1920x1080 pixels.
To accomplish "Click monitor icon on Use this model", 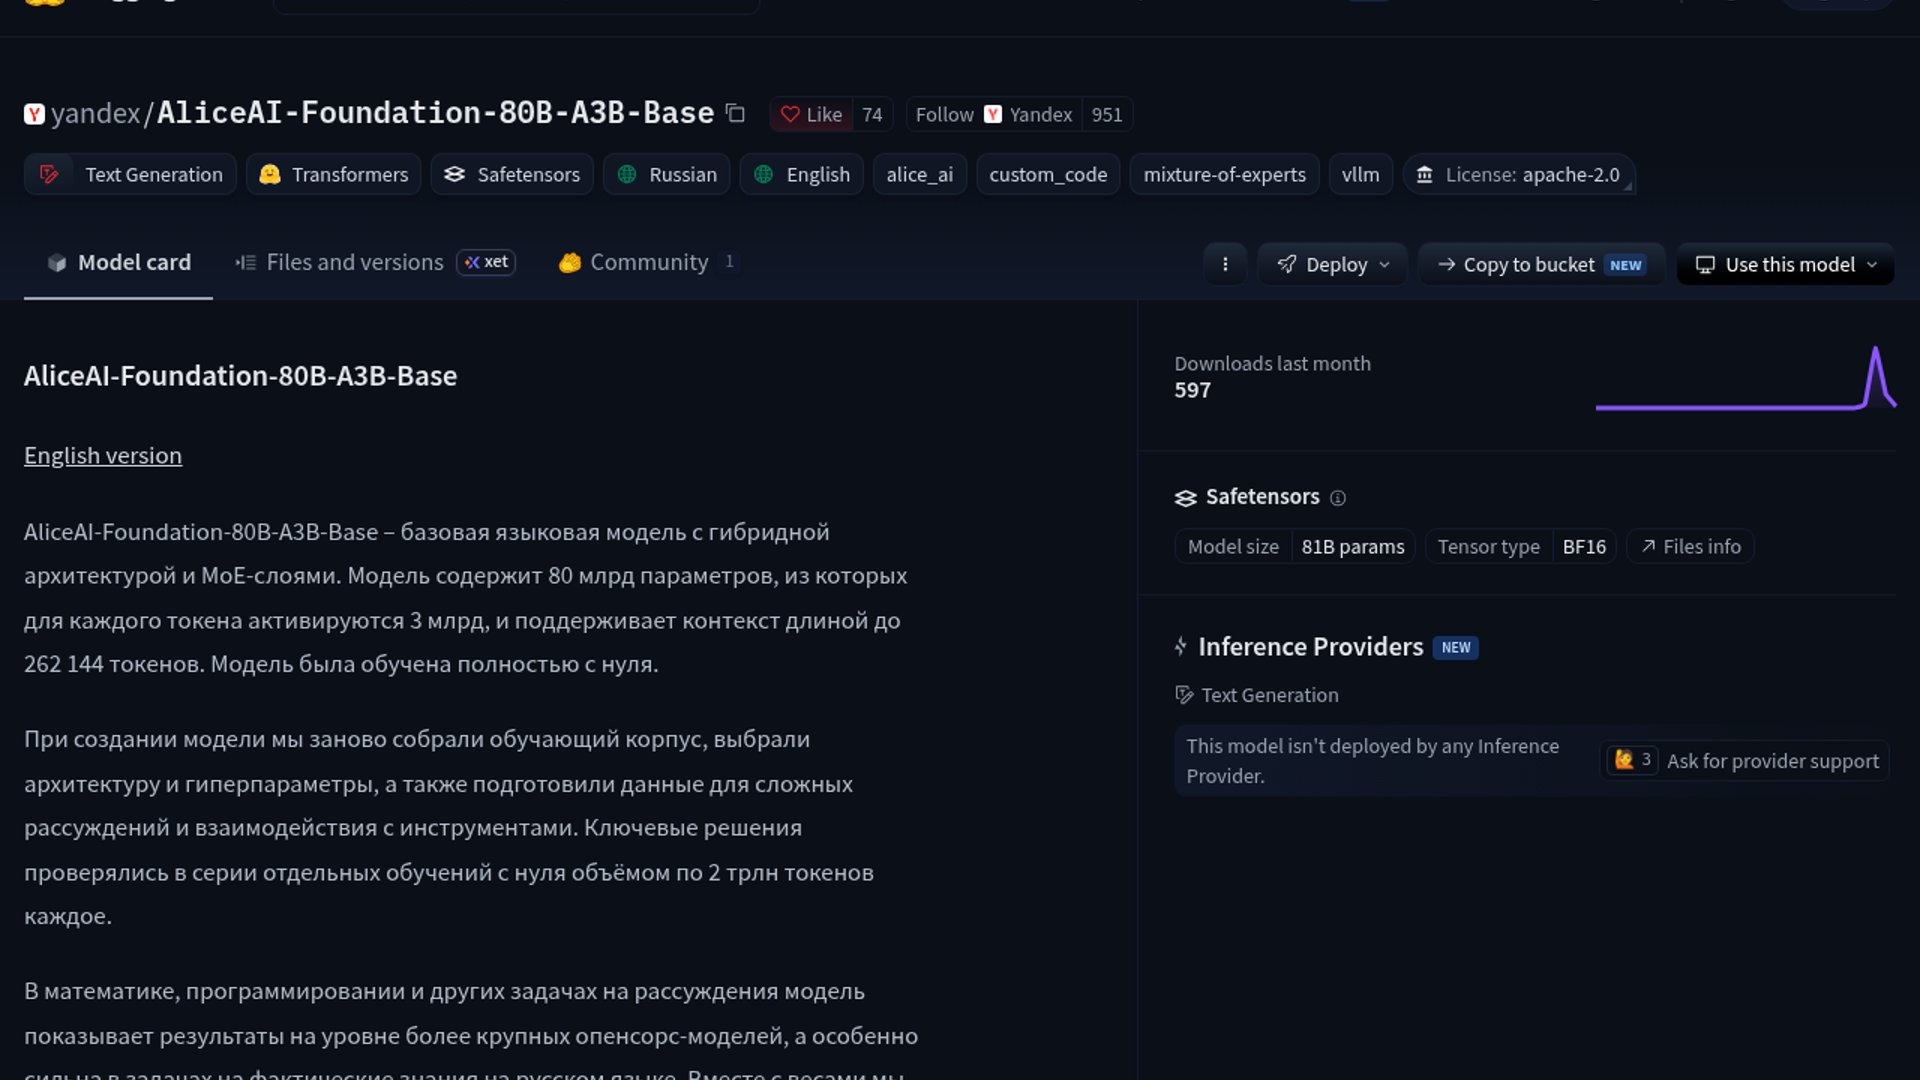I will point(1705,265).
